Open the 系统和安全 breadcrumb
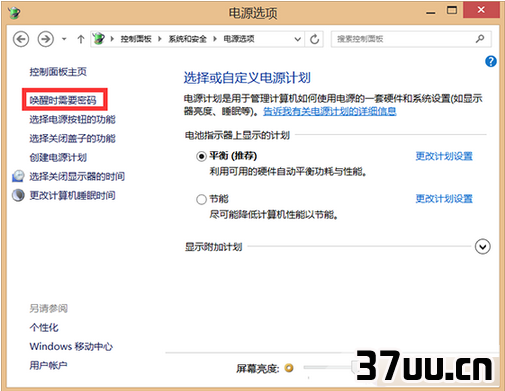This screenshot has height=391, width=505. point(188,39)
